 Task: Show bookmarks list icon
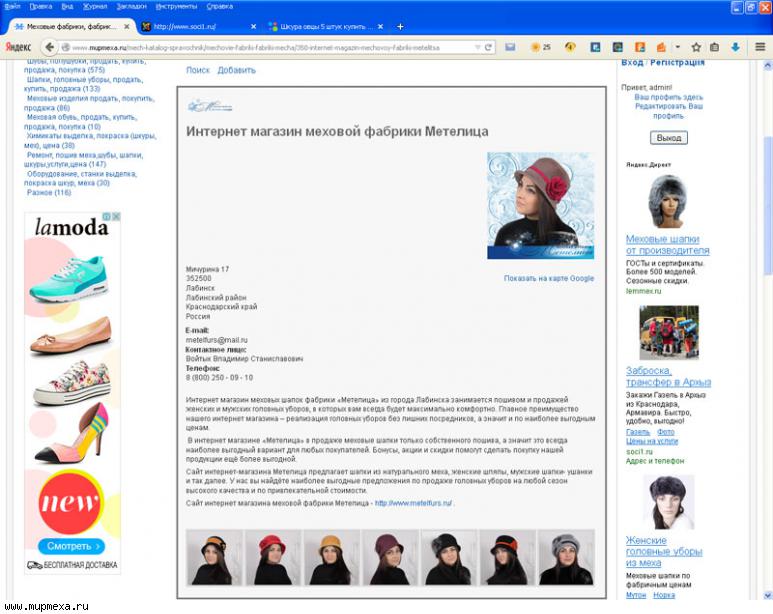coord(714,47)
